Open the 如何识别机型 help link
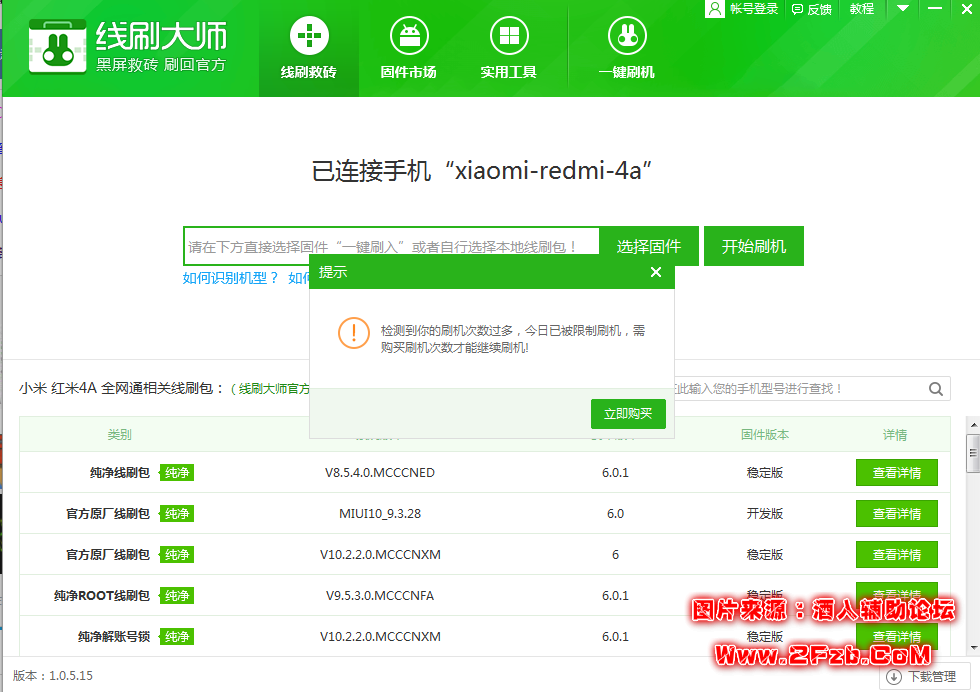 pyautogui.click(x=231, y=278)
